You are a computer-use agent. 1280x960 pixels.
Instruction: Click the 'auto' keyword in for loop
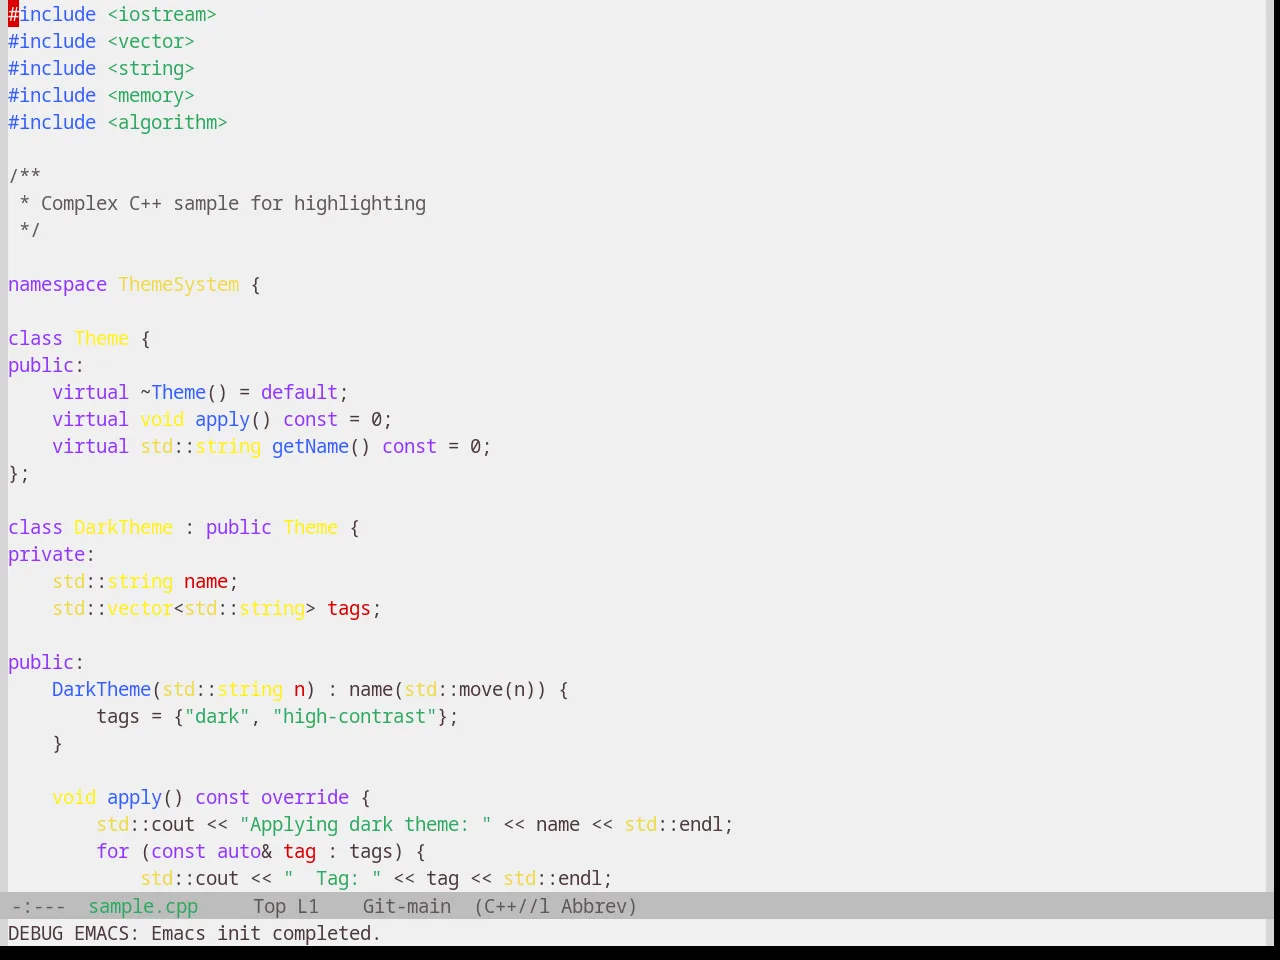(x=239, y=851)
